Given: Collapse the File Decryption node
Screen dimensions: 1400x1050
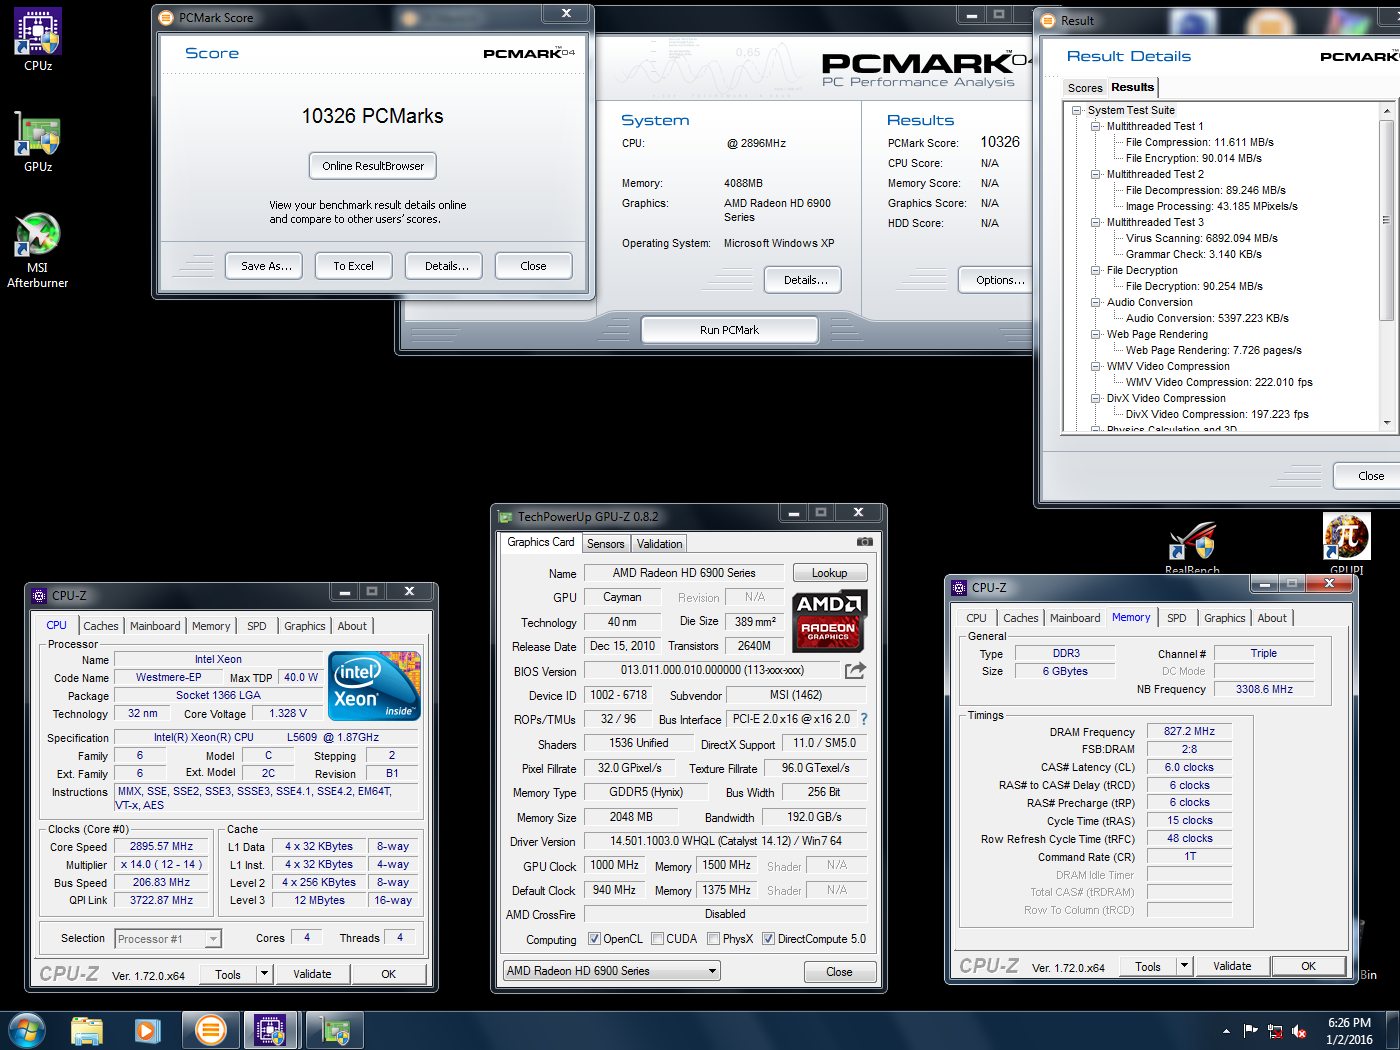Looking at the screenshot, I should click(1096, 271).
